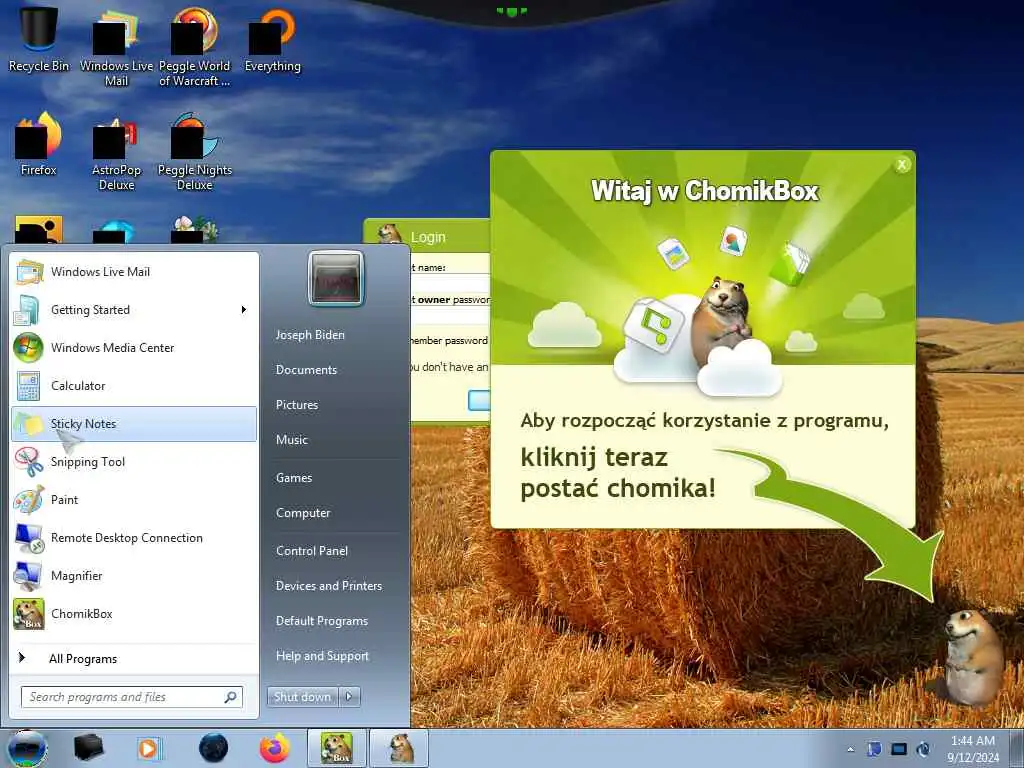The image size is (1024, 768).
Task: Select Sticky Notes in Start menu
Action: pos(134,424)
